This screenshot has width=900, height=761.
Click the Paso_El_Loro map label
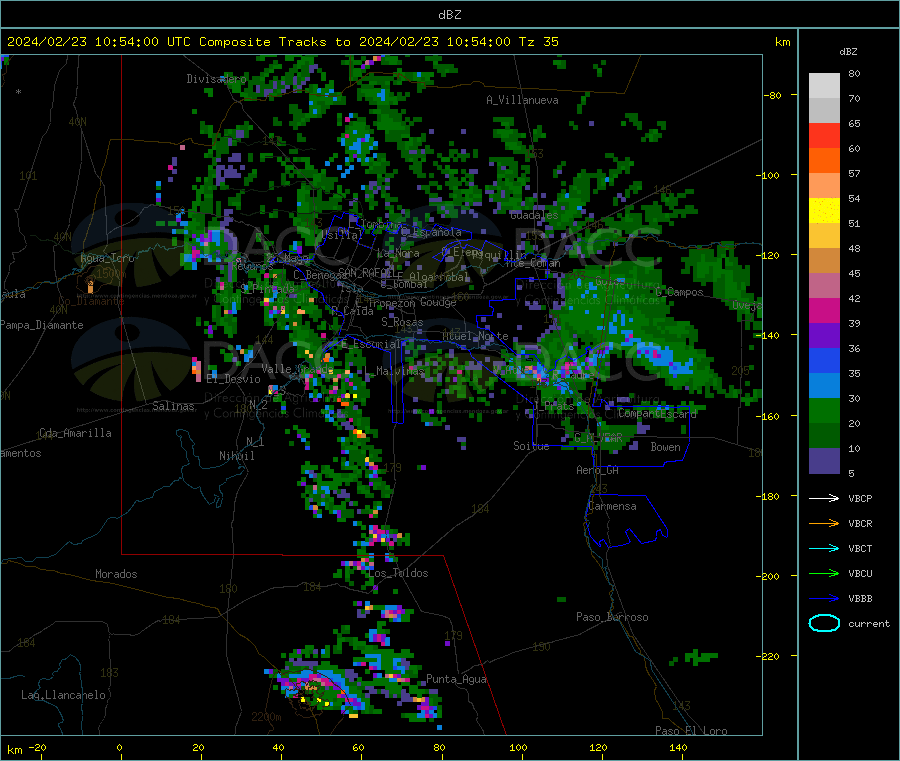click(x=691, y=731)
